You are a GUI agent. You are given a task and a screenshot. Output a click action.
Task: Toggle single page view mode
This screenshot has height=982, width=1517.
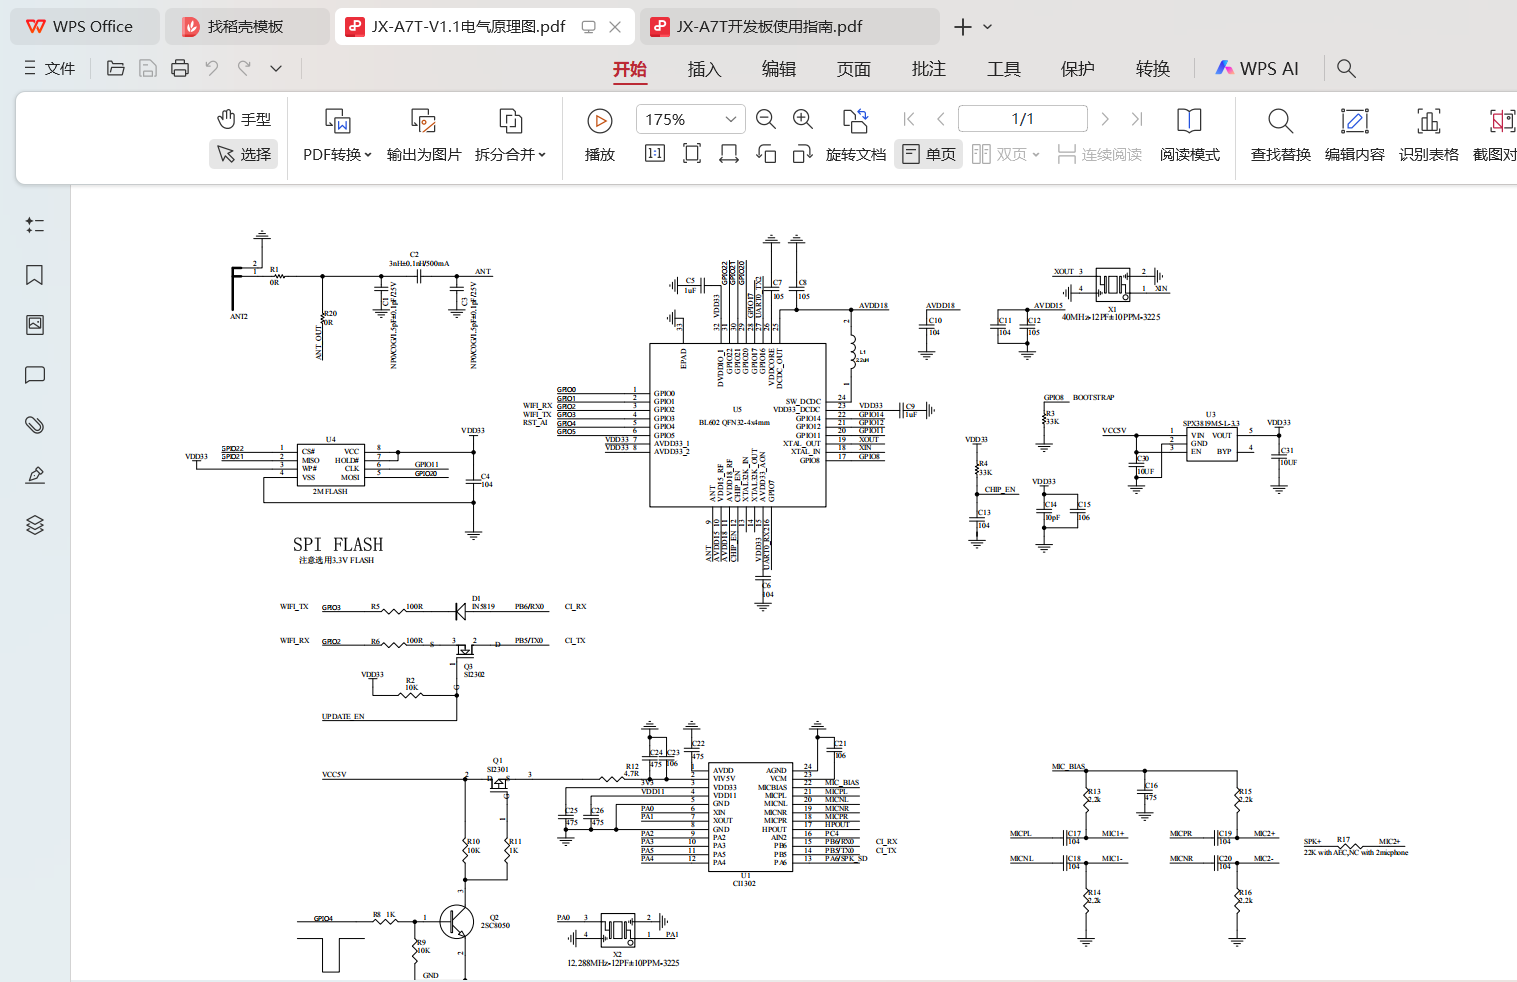coord(929,154)
